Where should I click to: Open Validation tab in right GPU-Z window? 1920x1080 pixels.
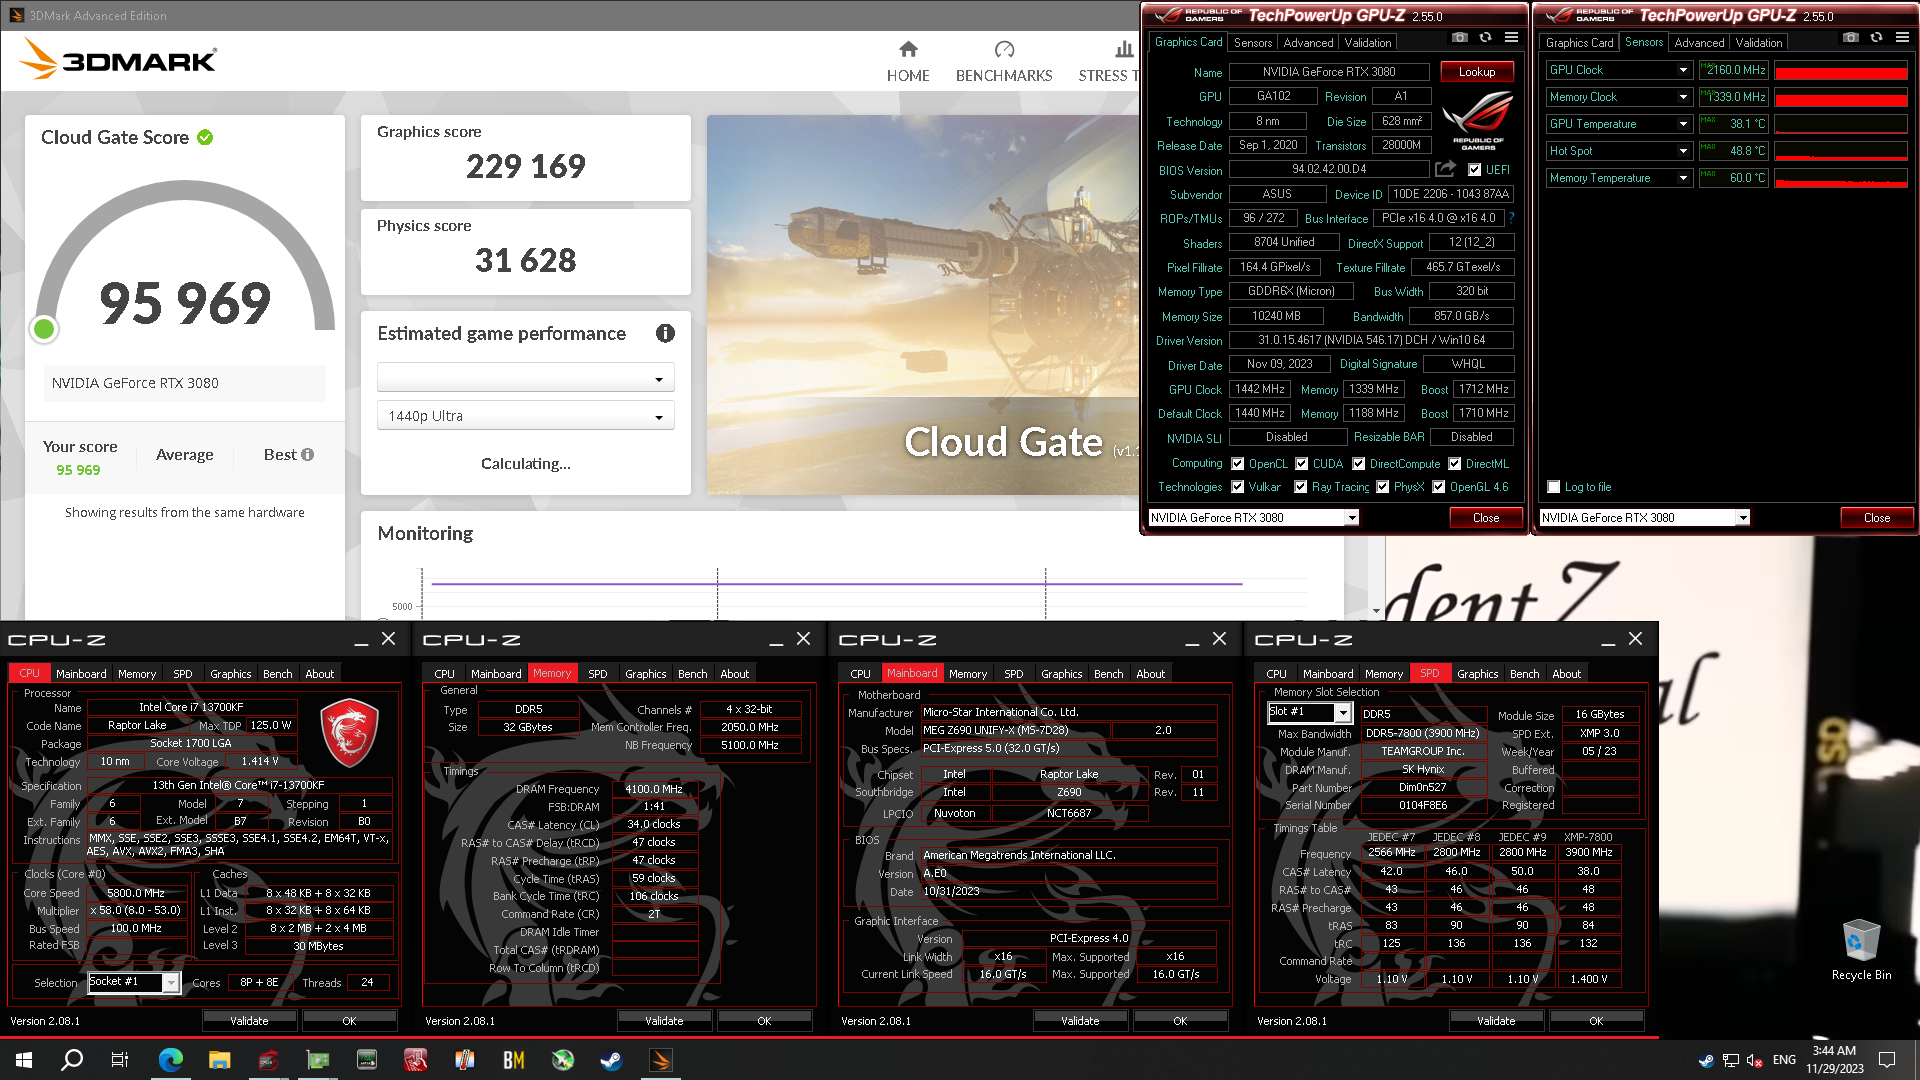(x=1759, y=43)
